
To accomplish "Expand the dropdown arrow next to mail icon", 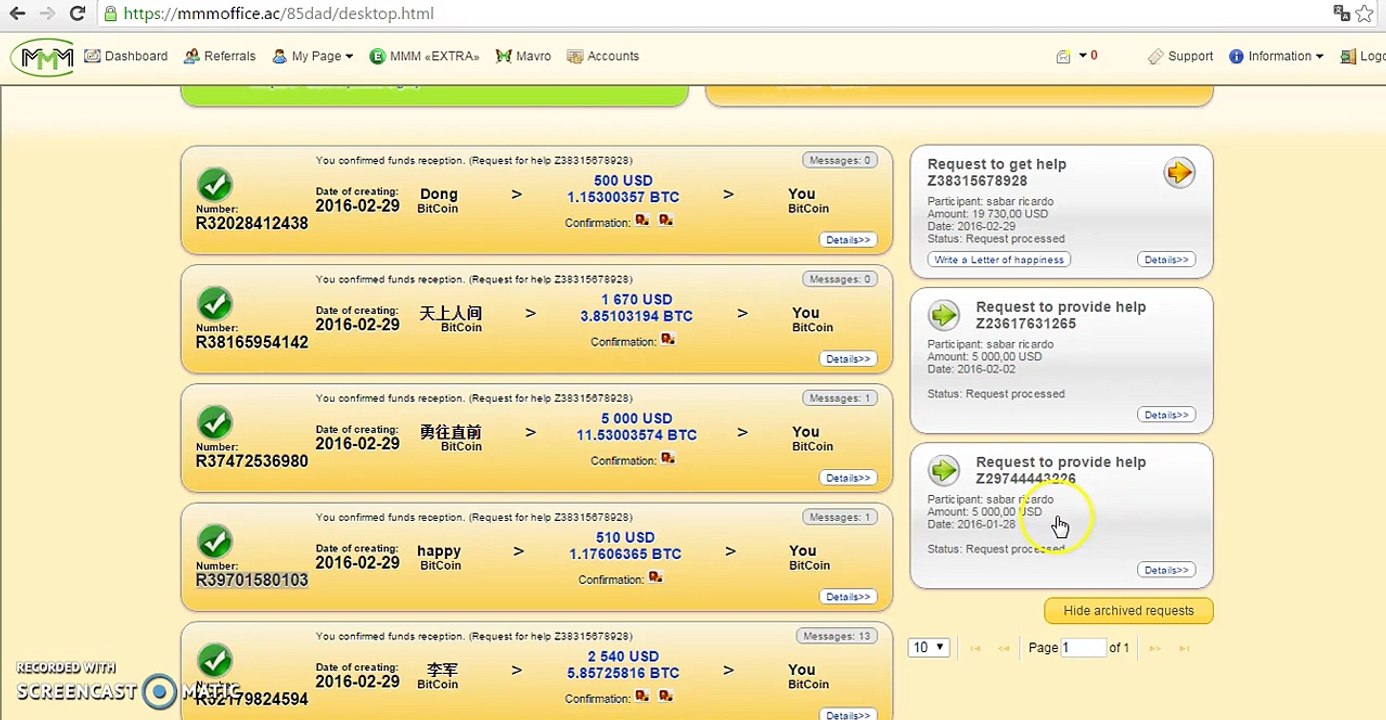I will coord(1082,56).
